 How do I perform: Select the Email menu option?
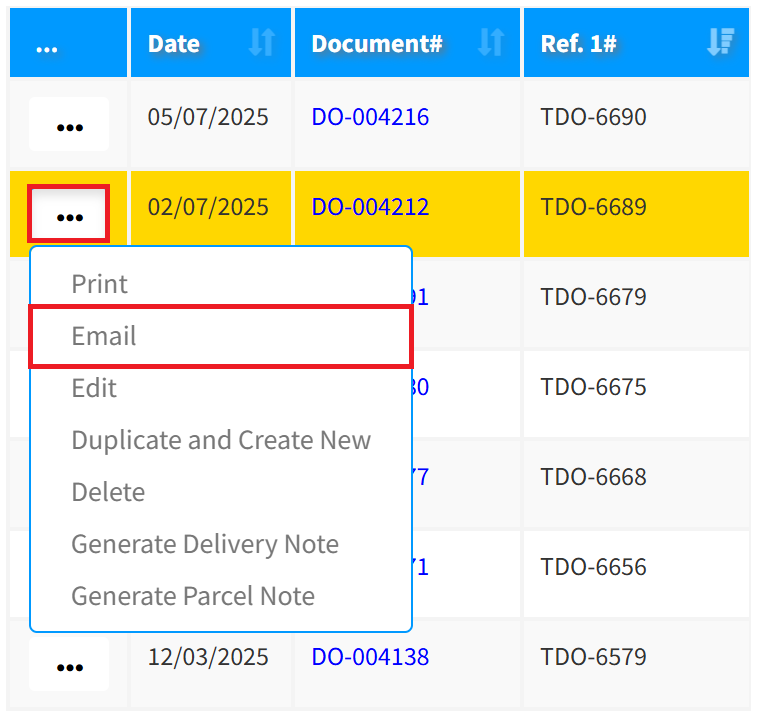tap(104, 336)
